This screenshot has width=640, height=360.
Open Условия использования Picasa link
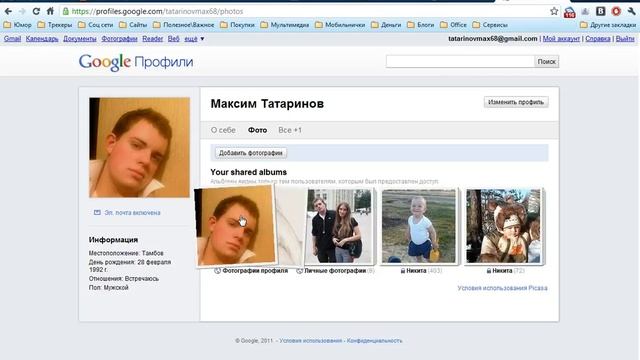point(502,288)
